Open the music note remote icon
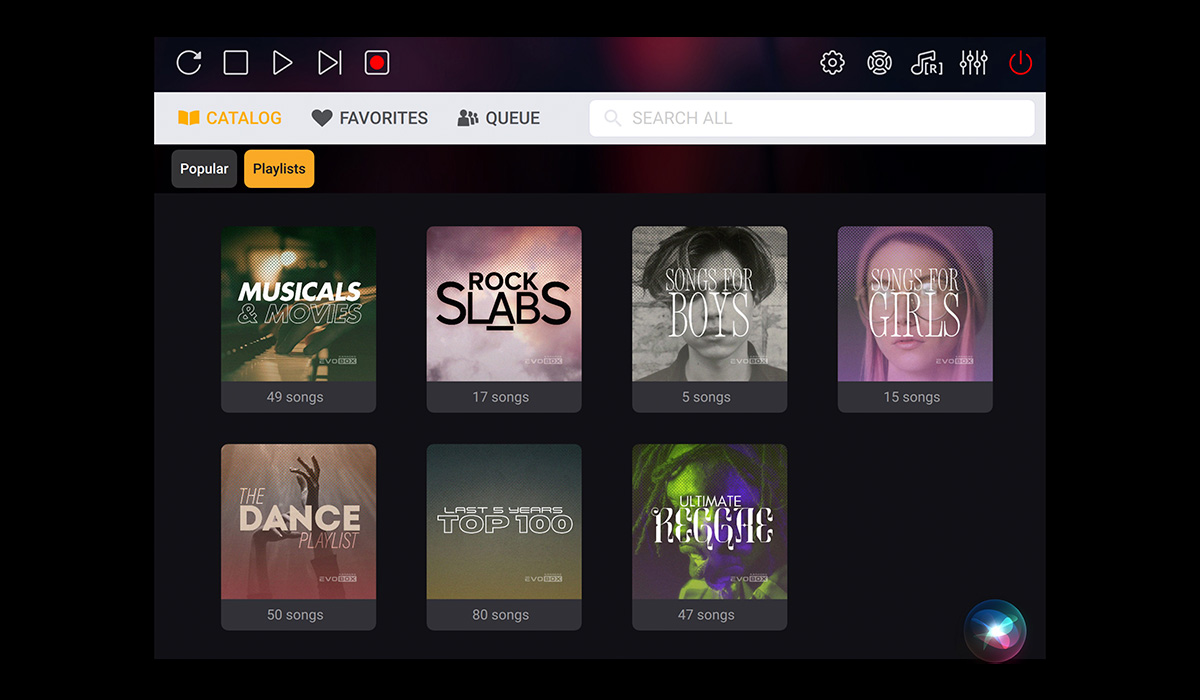Viewport: 1200px width, 700px height. 926,63
